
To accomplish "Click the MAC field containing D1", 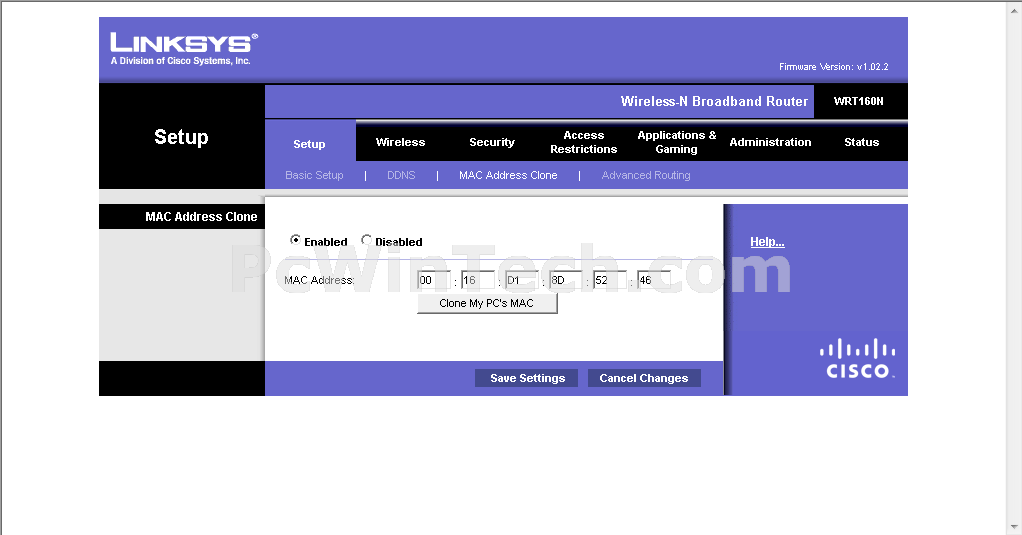I will 522,280.
